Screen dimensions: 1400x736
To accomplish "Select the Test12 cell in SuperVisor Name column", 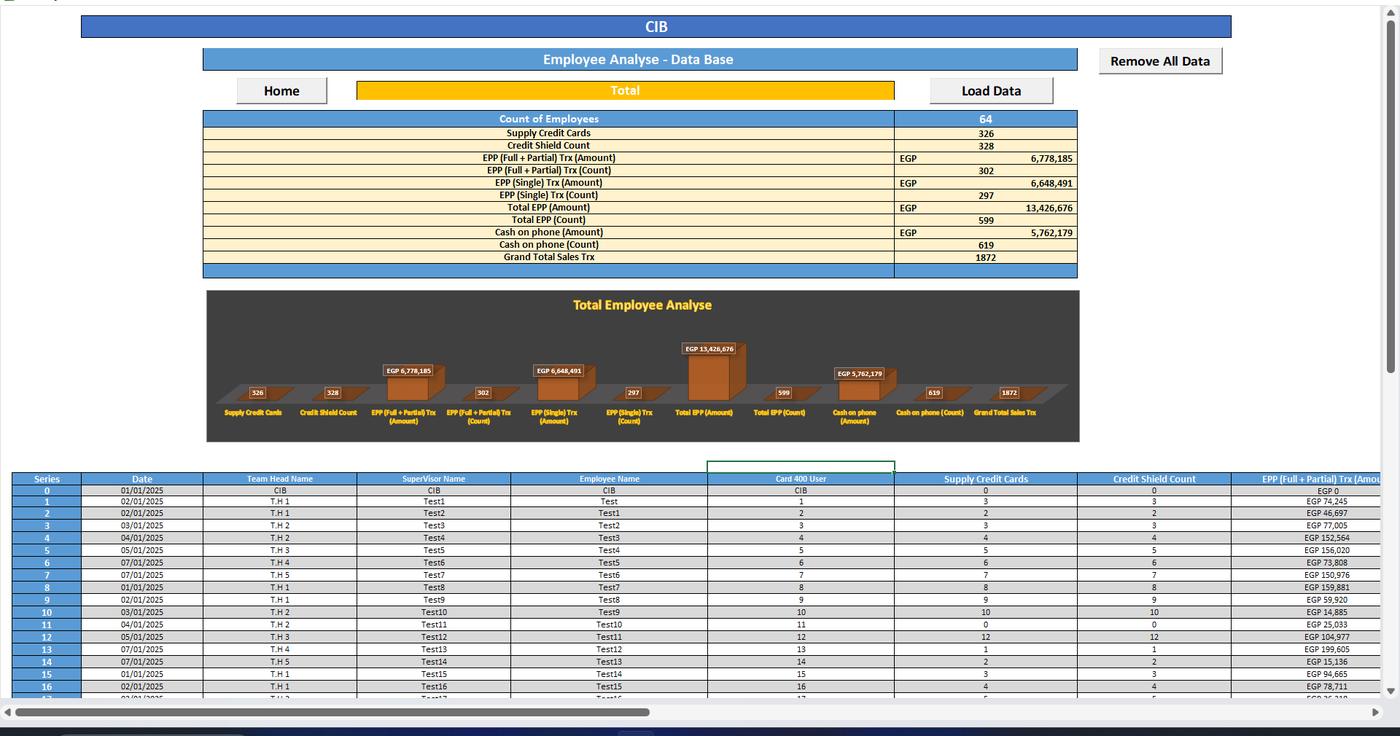I will point(434,637).
